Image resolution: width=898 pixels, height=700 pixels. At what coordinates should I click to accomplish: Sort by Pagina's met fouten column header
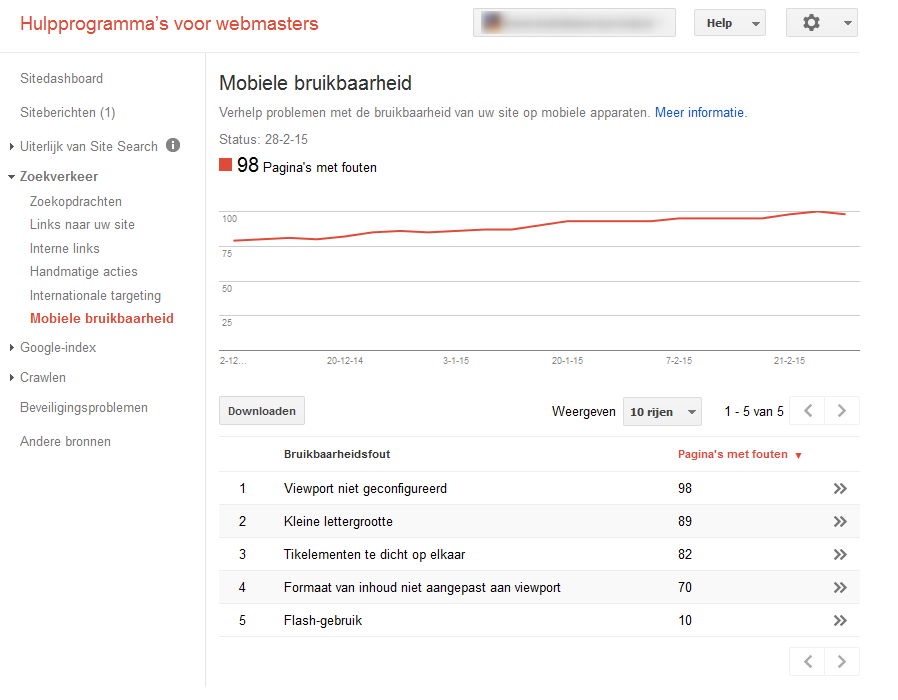tap(733, 454)
